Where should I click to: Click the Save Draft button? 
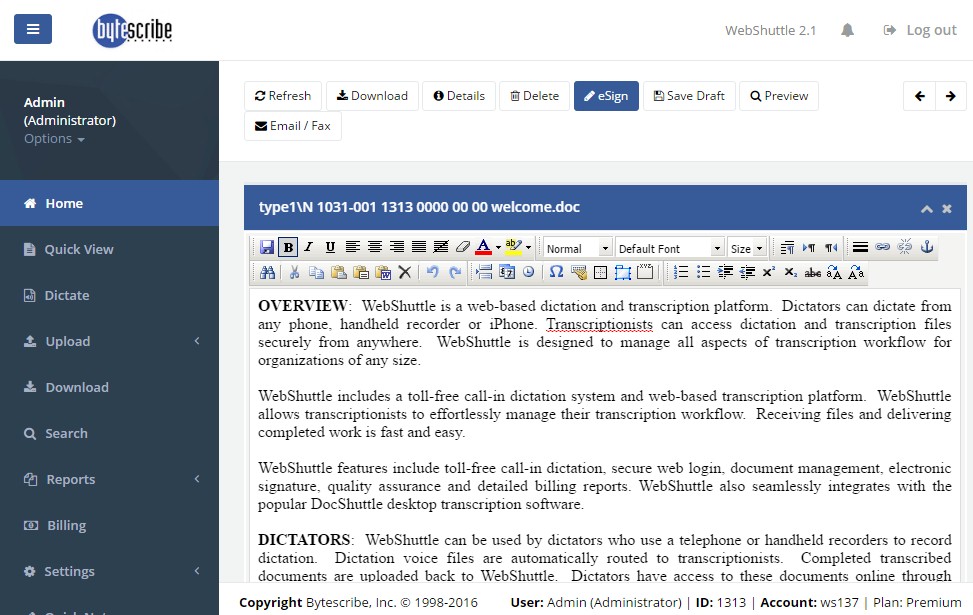point(689,96)
